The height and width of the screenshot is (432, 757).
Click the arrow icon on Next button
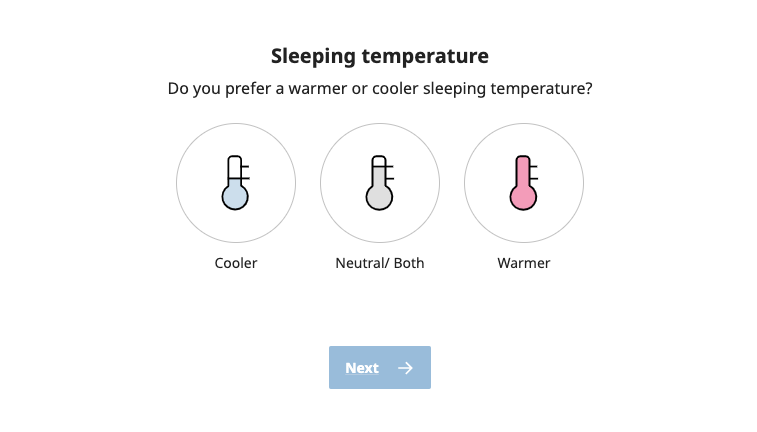coord(405,368)
